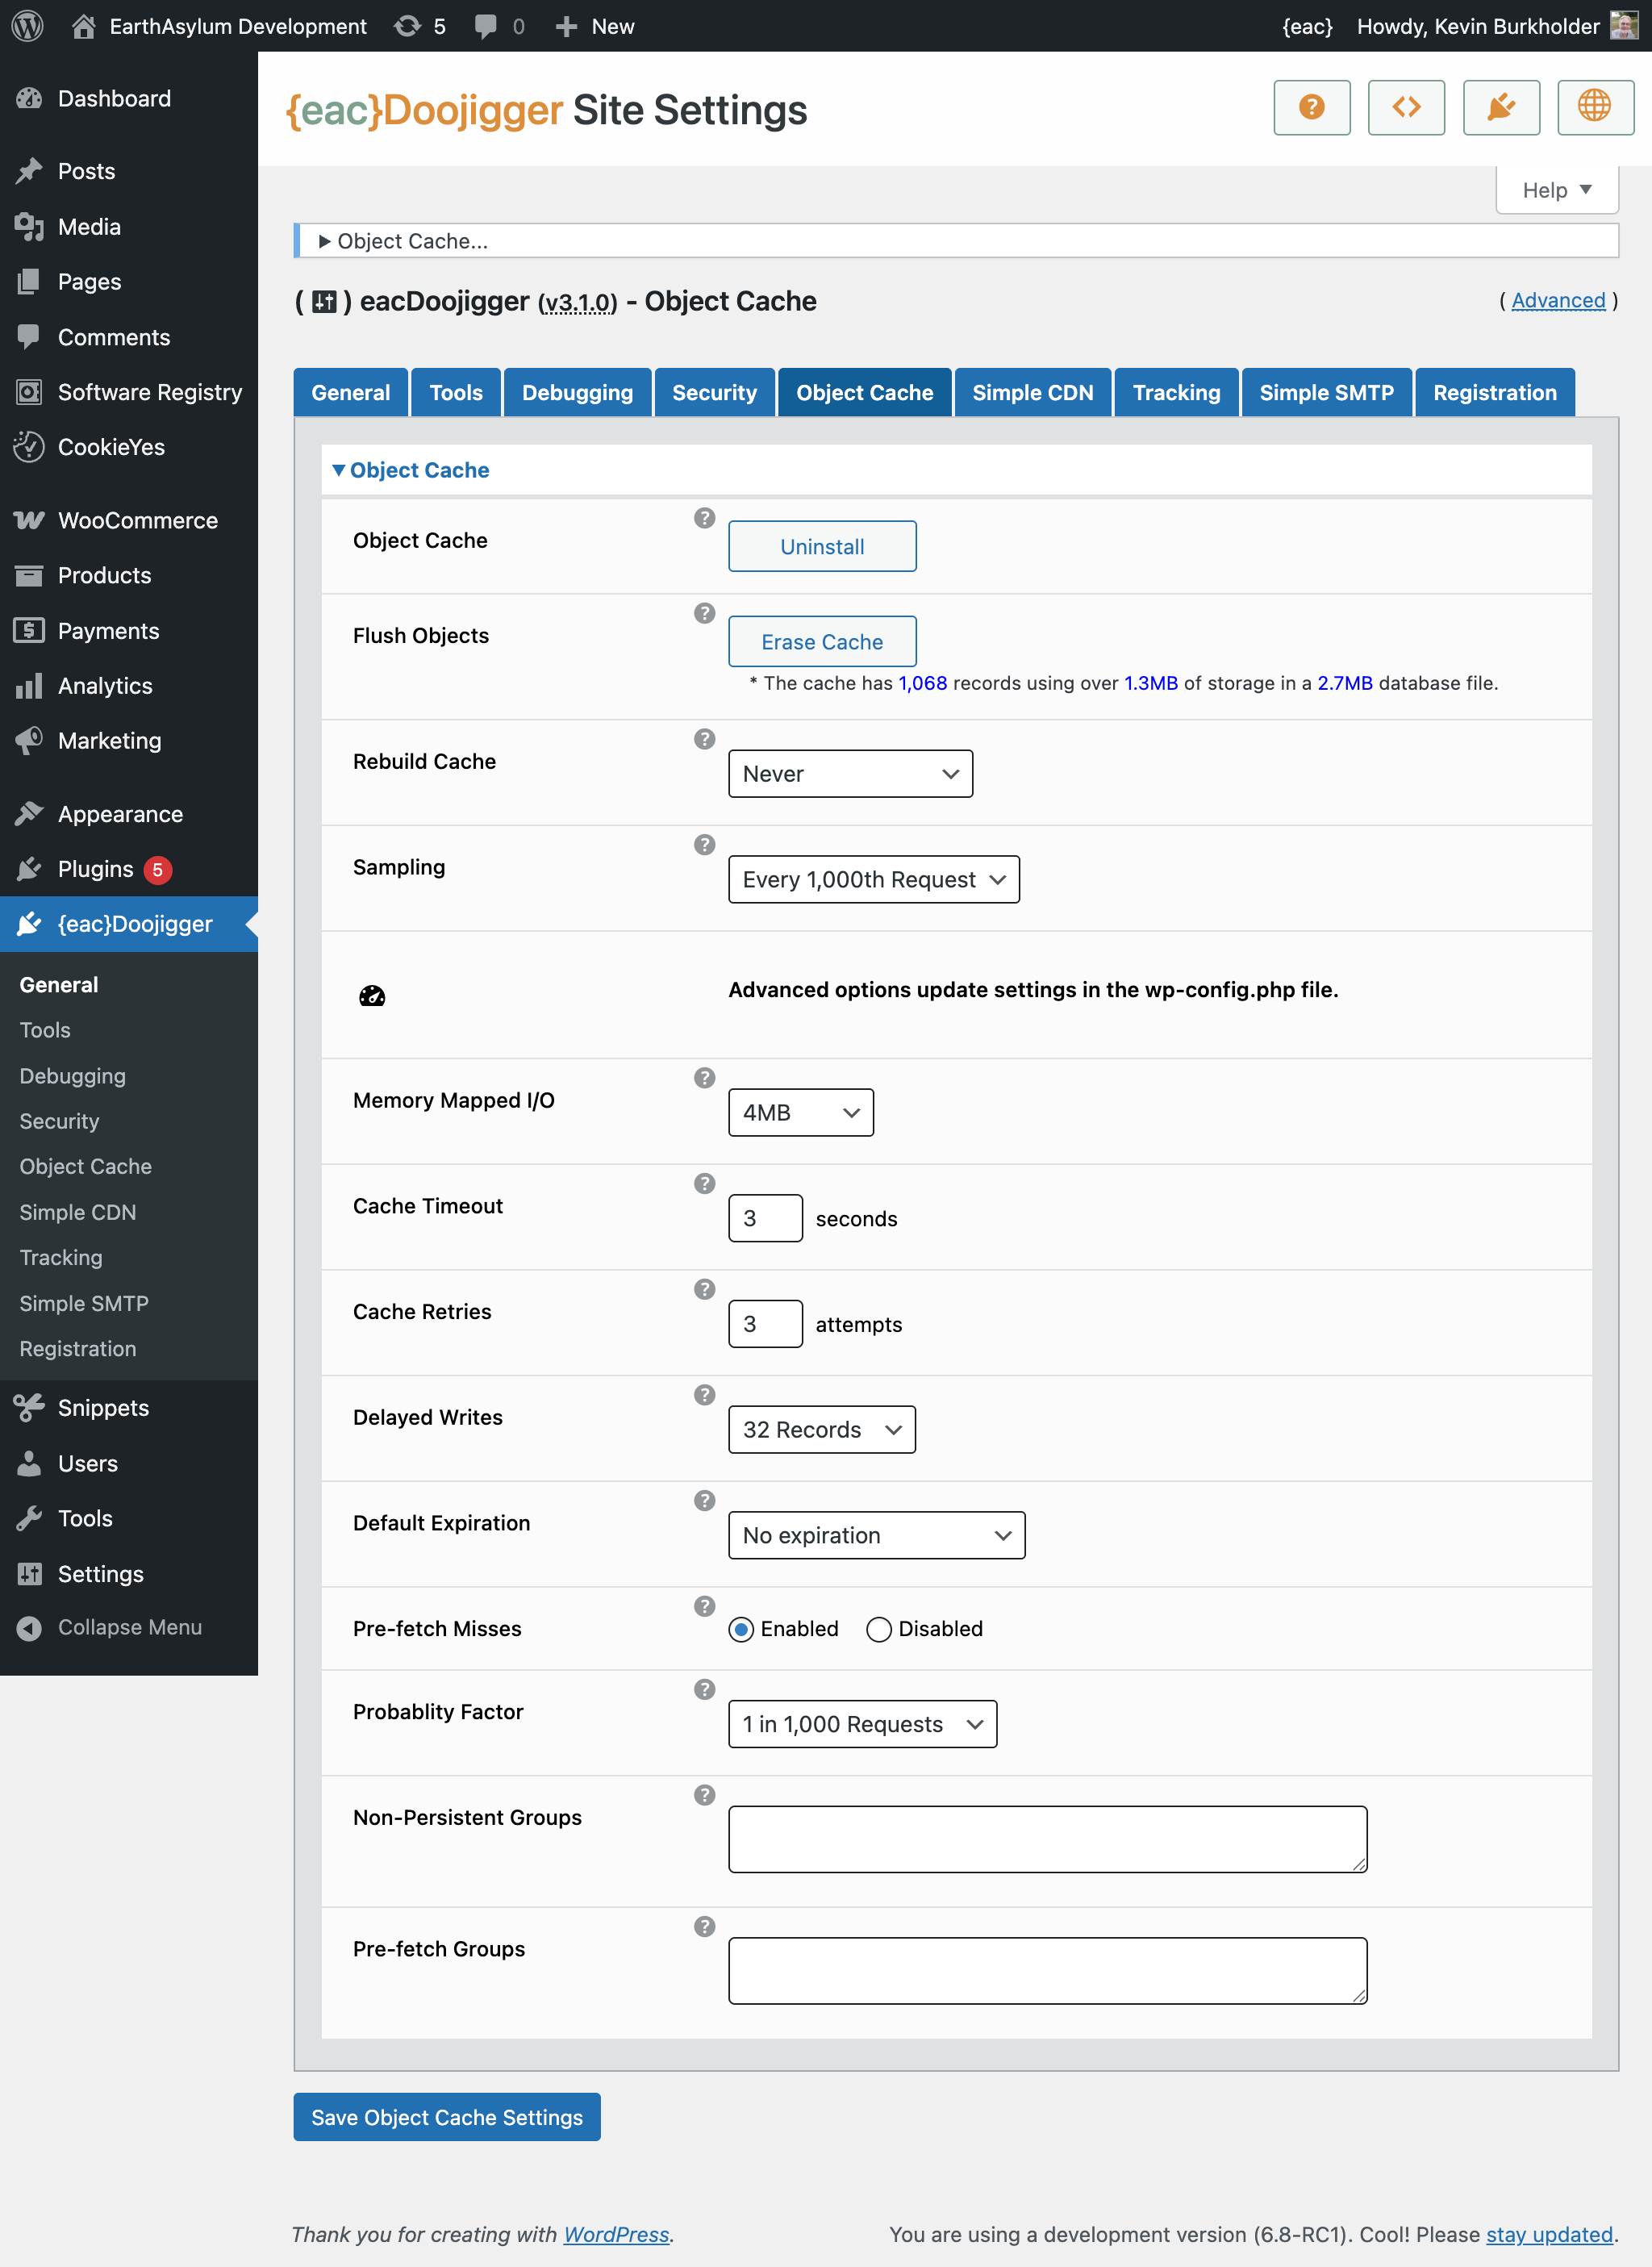Click the code/developer icon in header
1652x2267 pixels.
pyautogui.click(x=1406, y=109)
